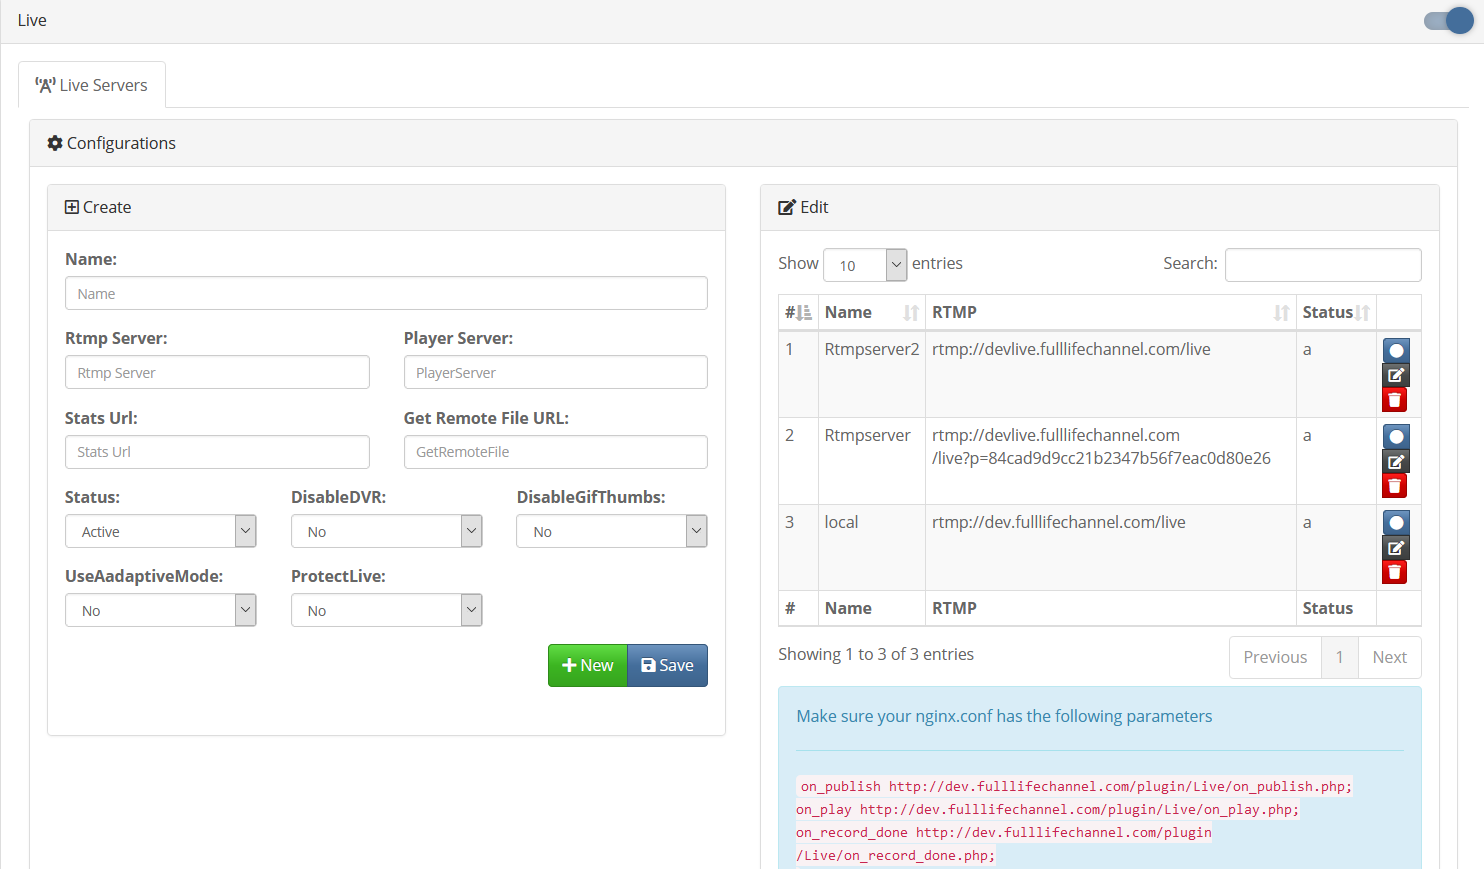Toggle status circle for Rtmpserver row

pyautogui.click(x=1396, y=437)
